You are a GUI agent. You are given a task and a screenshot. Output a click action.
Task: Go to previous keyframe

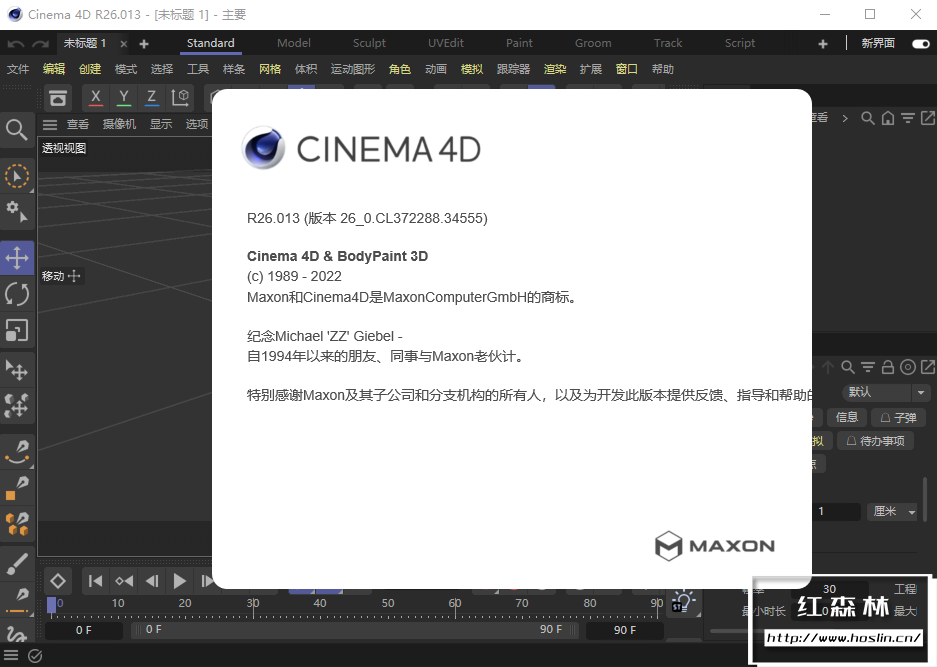(x=124, y=581)
